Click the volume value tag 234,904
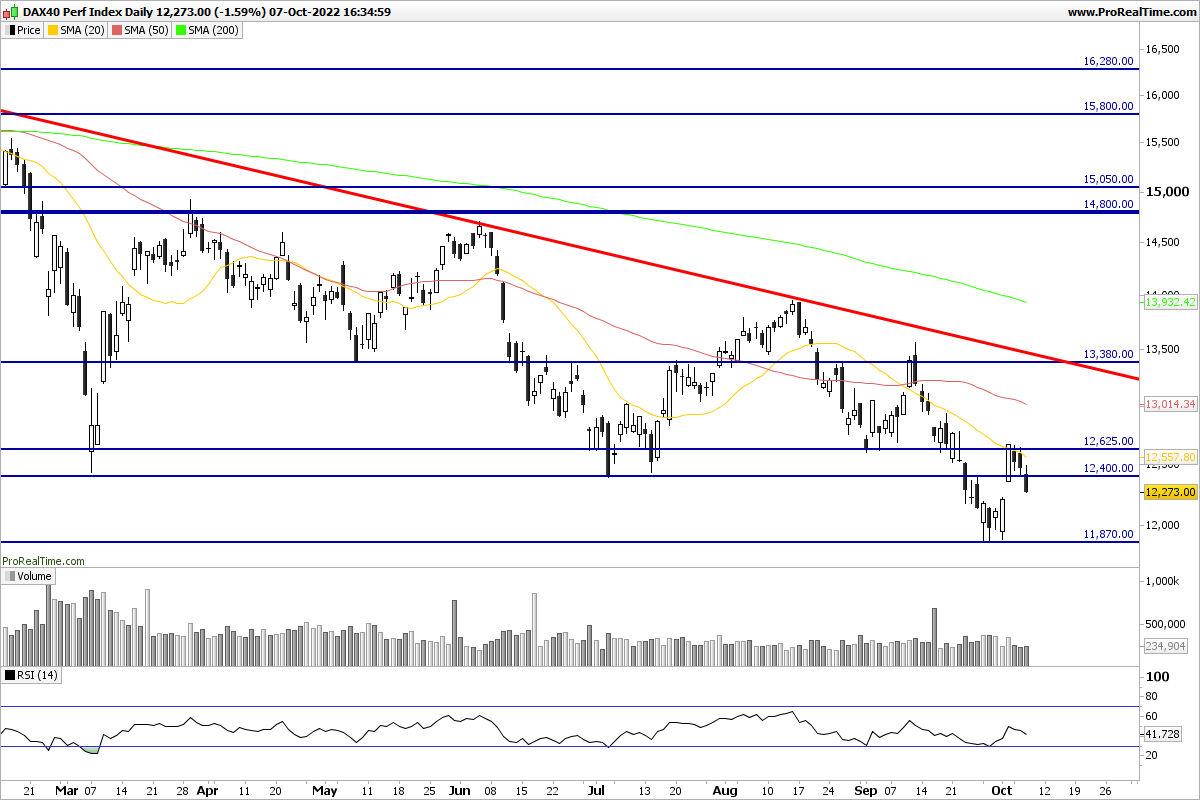 pyautogui.click(x=1166, y=646)
